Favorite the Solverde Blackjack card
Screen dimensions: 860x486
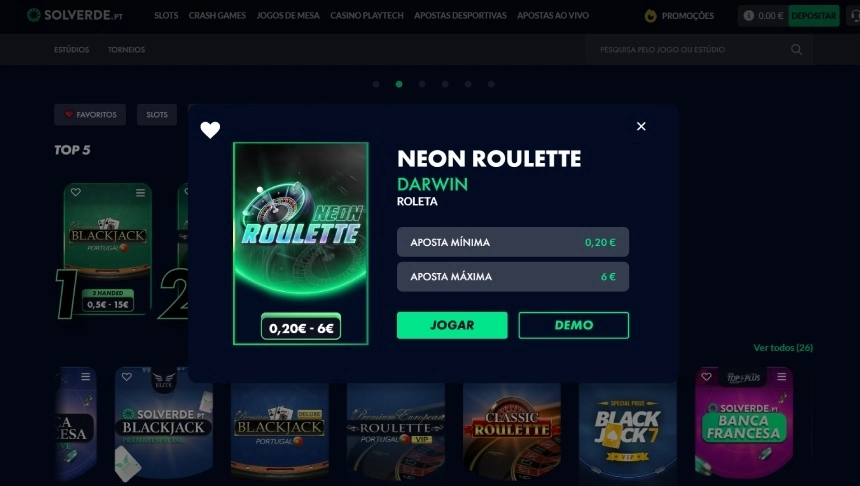(127, 377)
